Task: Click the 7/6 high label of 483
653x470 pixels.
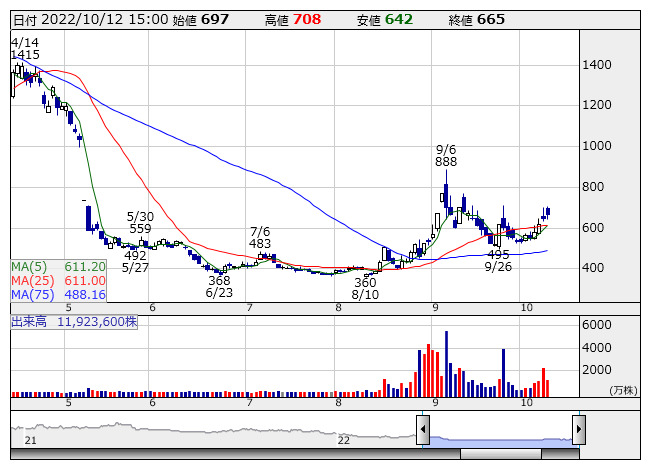Action: (260, 244)
